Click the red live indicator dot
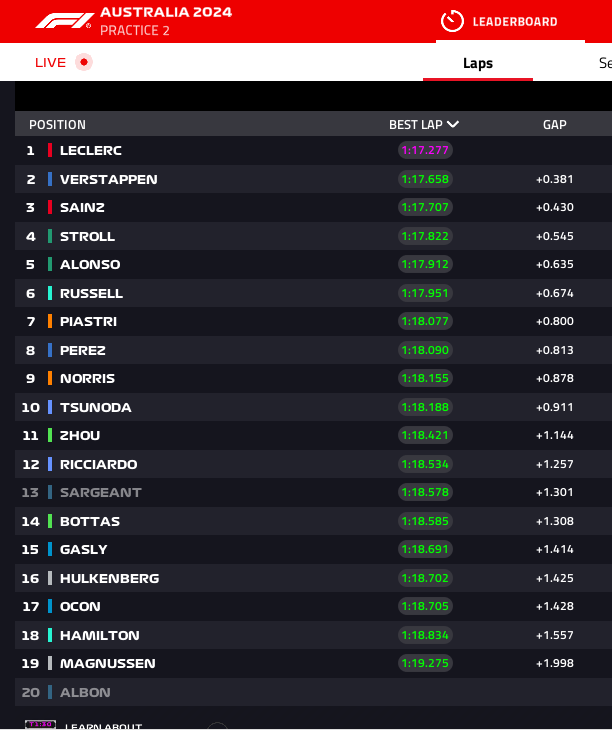612x730 pixels. pos(84,62)
